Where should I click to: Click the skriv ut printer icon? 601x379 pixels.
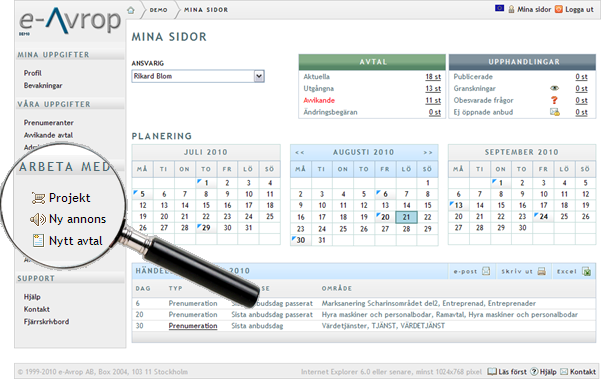pyautogui.click(x=542, y=271)
